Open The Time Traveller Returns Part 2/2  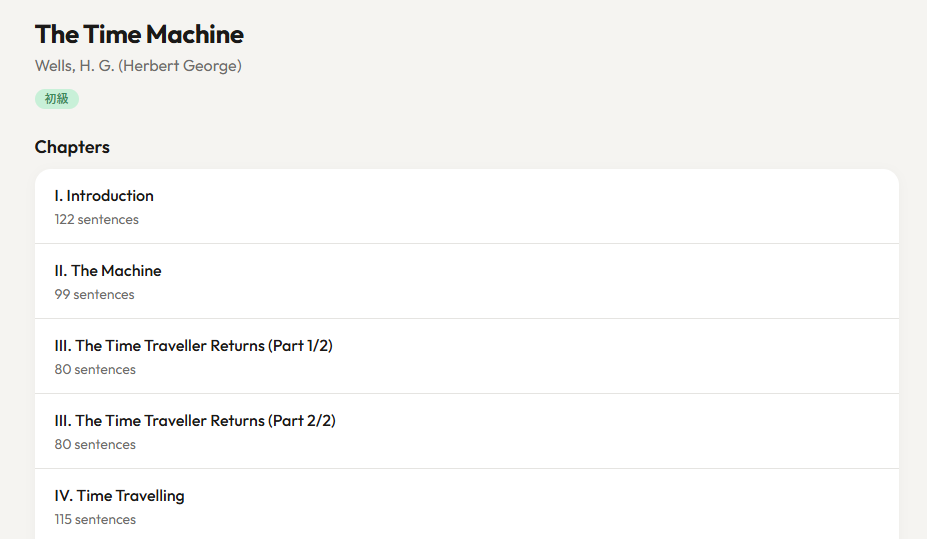466,431
